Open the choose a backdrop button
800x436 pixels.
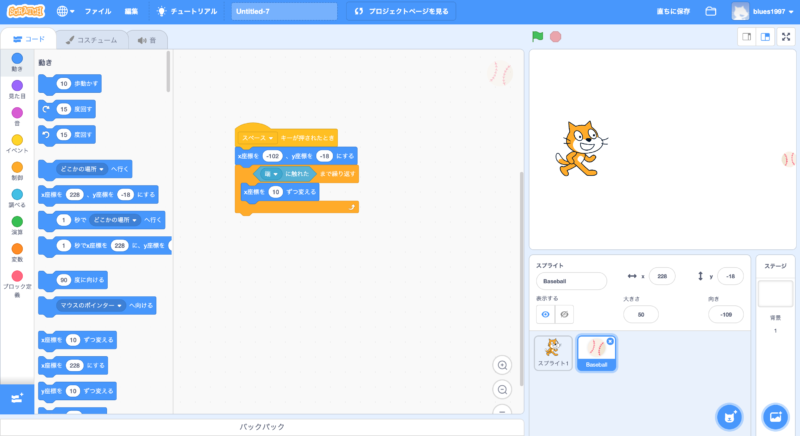[x=774, y=415]
